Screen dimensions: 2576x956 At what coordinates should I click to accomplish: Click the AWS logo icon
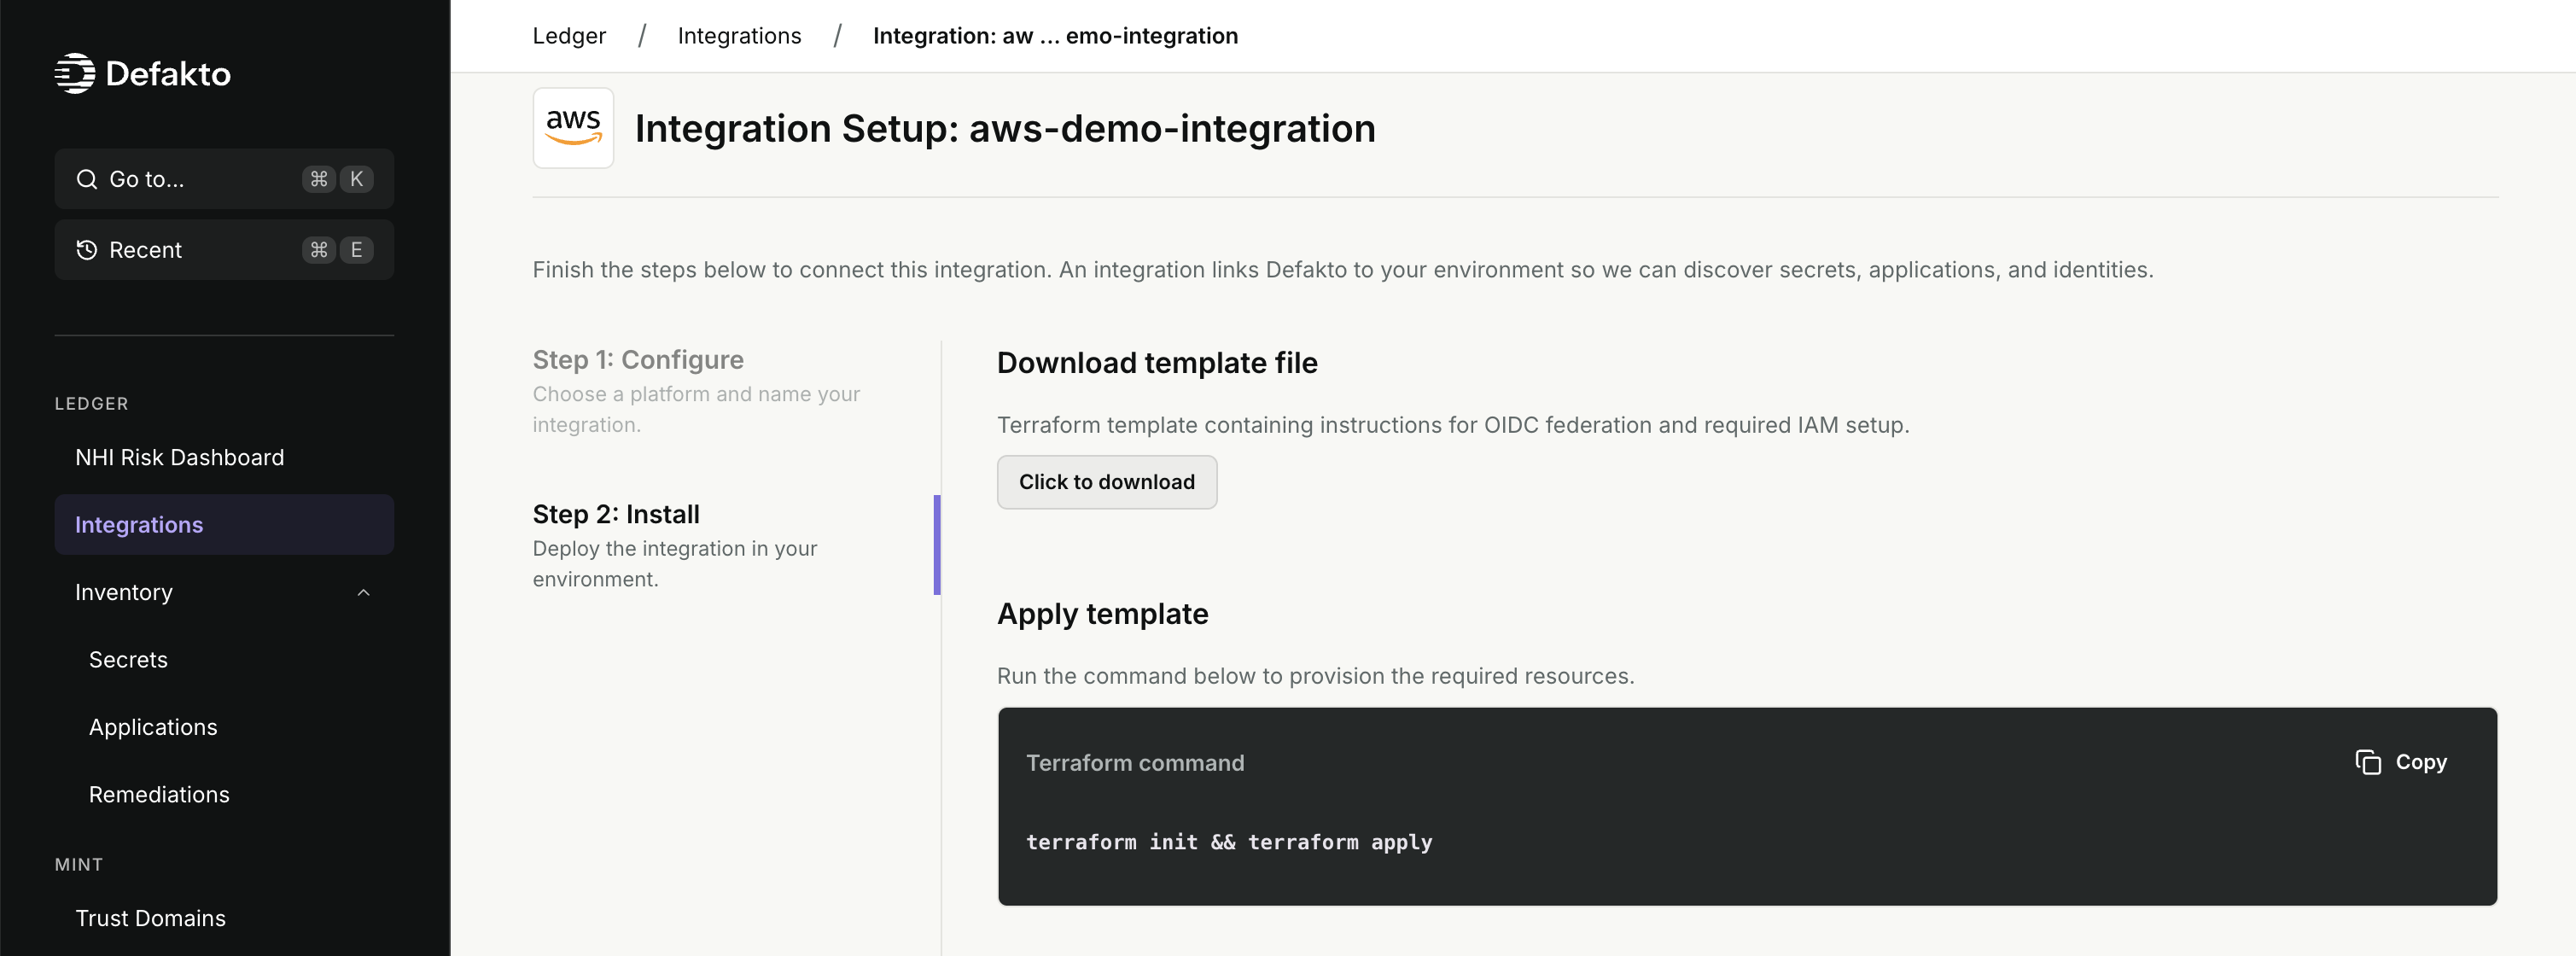(573, 128)
